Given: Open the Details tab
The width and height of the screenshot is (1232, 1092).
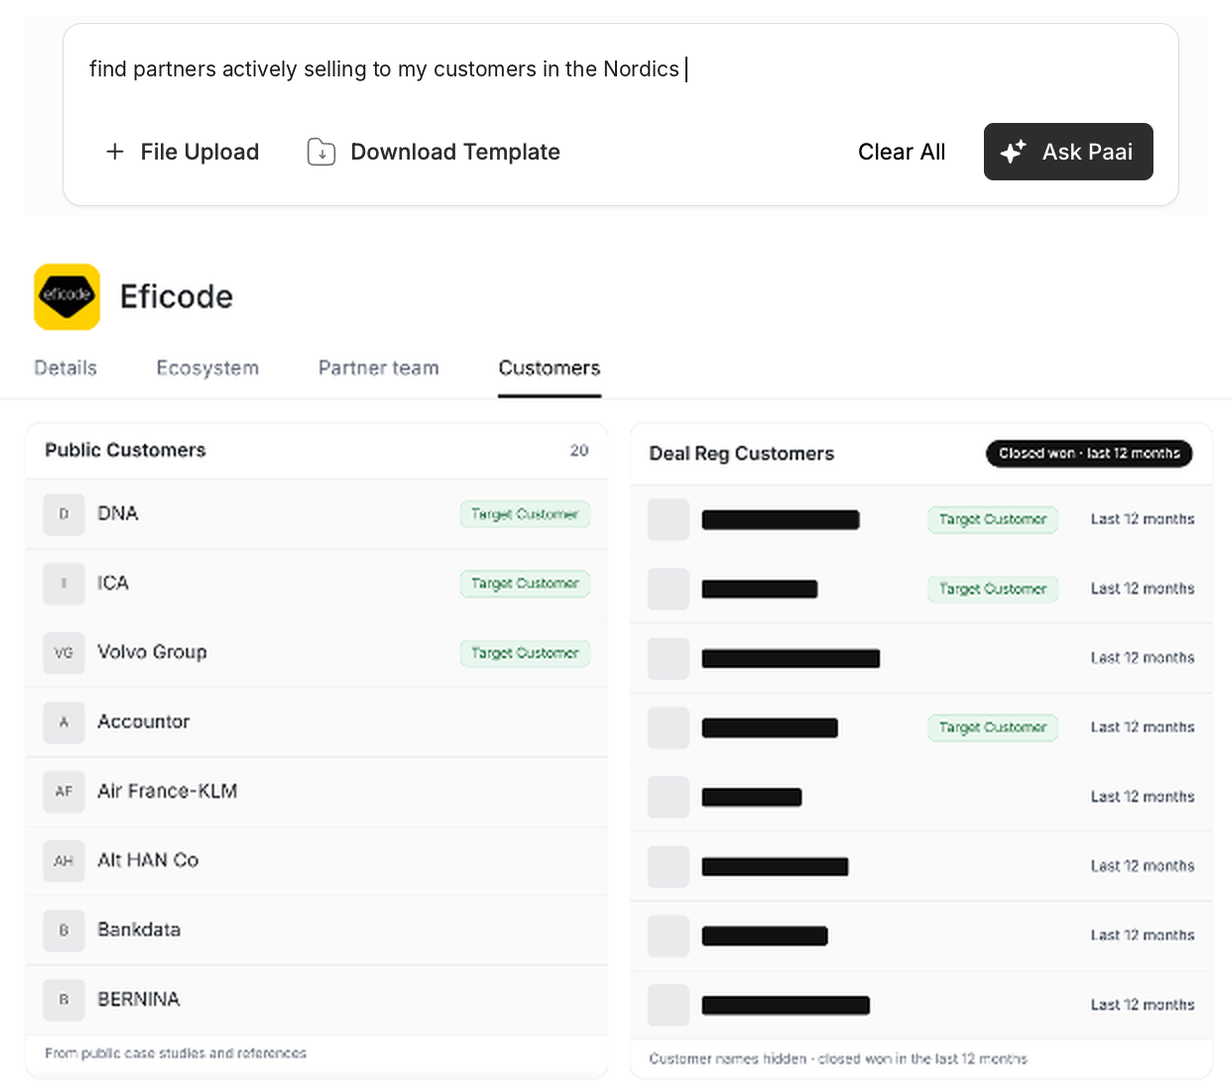Looking at the screenshot, I should tap(66, 368).
